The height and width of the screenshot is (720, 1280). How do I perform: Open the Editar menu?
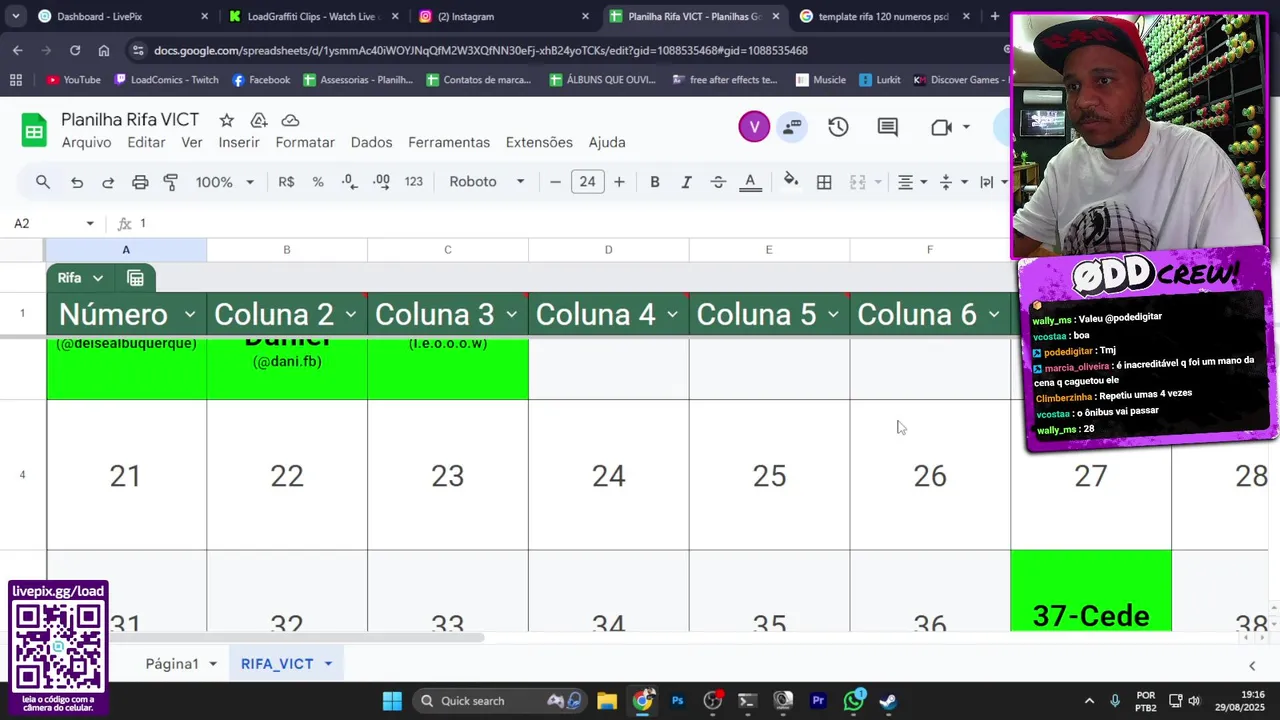pyautogui.click(x=146, y=142)
